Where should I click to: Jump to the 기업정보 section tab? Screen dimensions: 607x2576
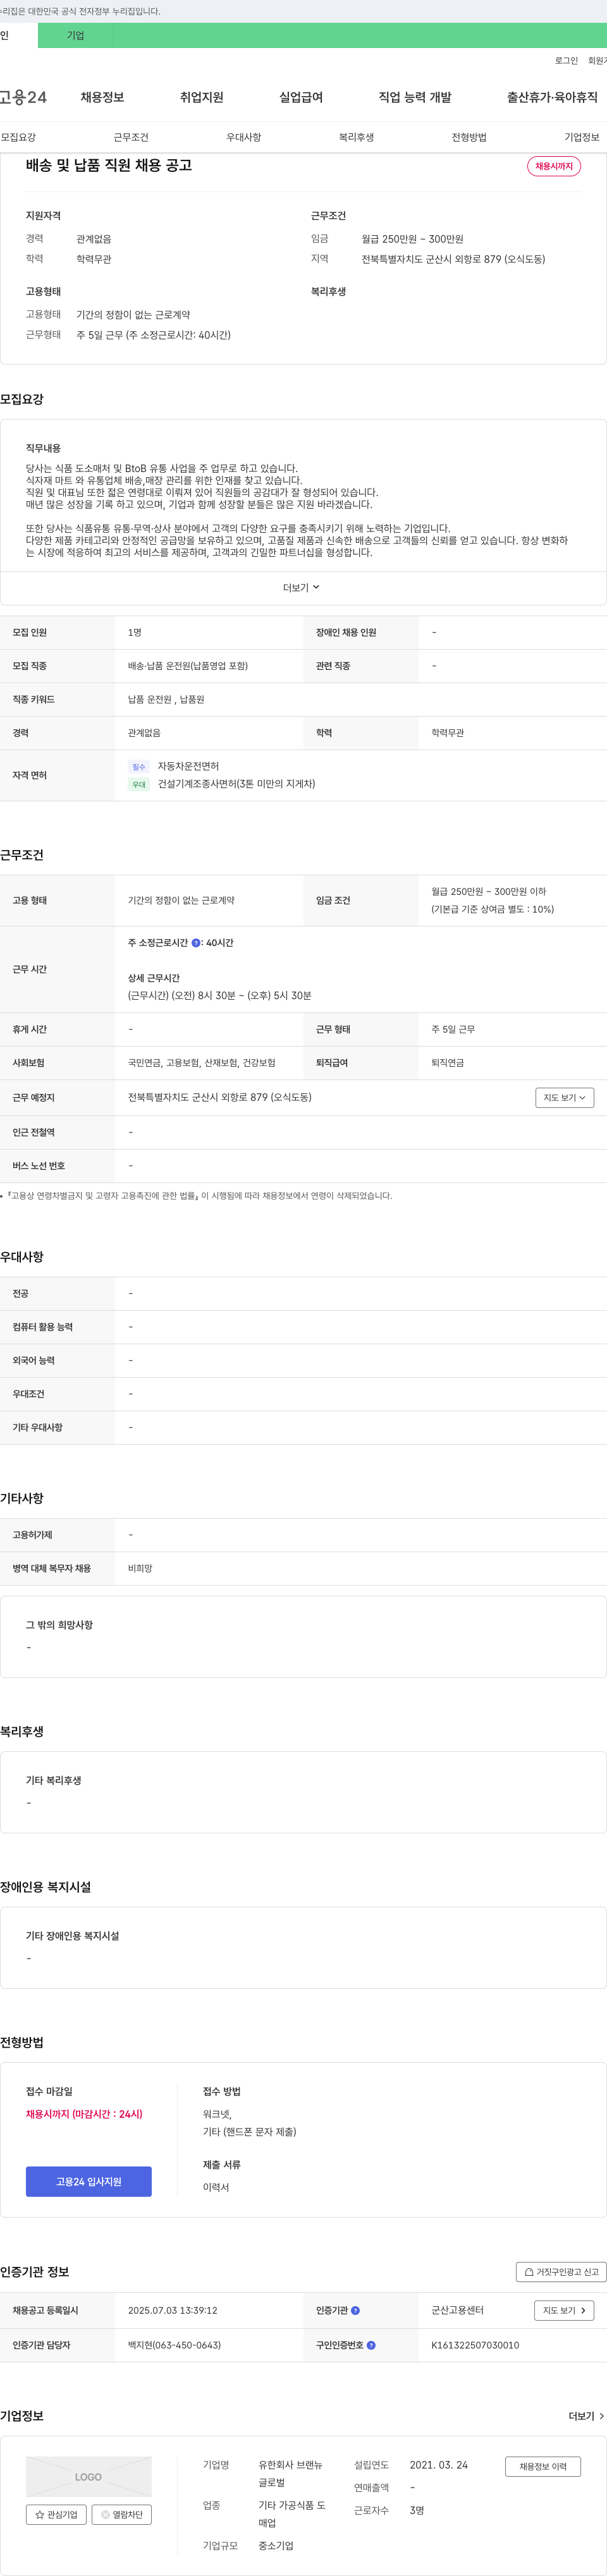[582, 137]
